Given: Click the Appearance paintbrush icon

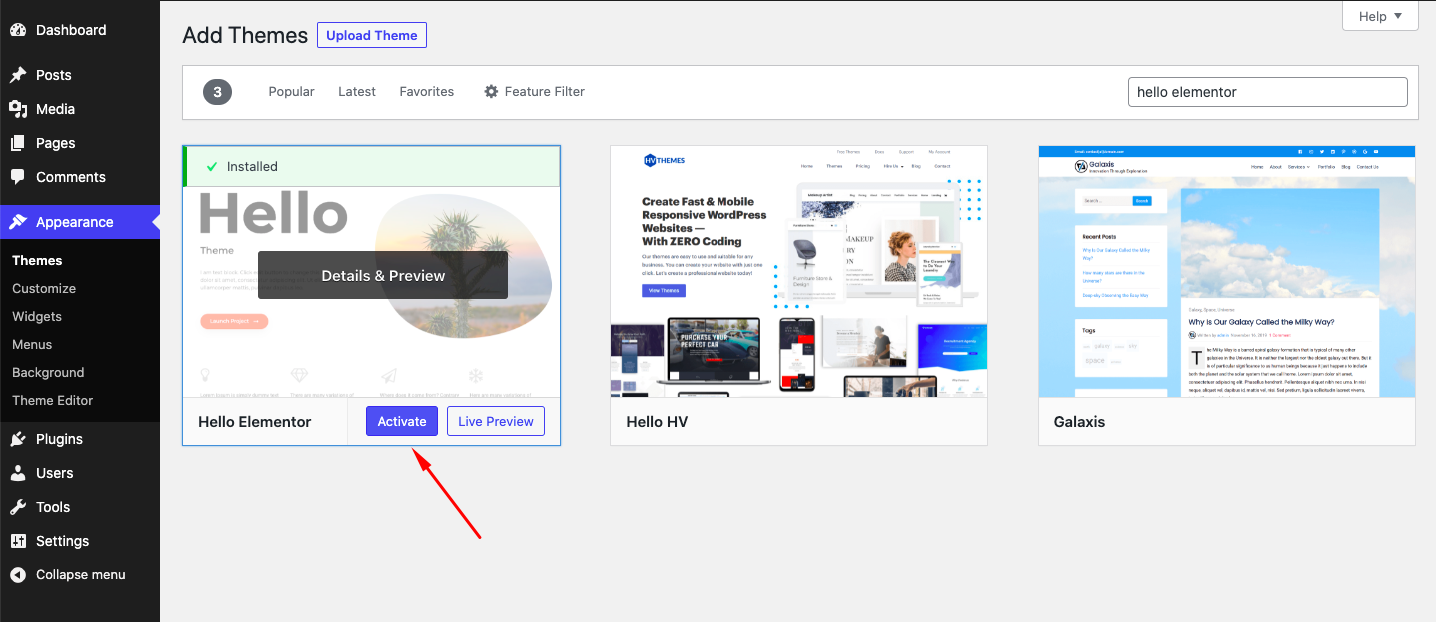Looking at the screenshot, I should pyautogui.click(x=18, y=222).
